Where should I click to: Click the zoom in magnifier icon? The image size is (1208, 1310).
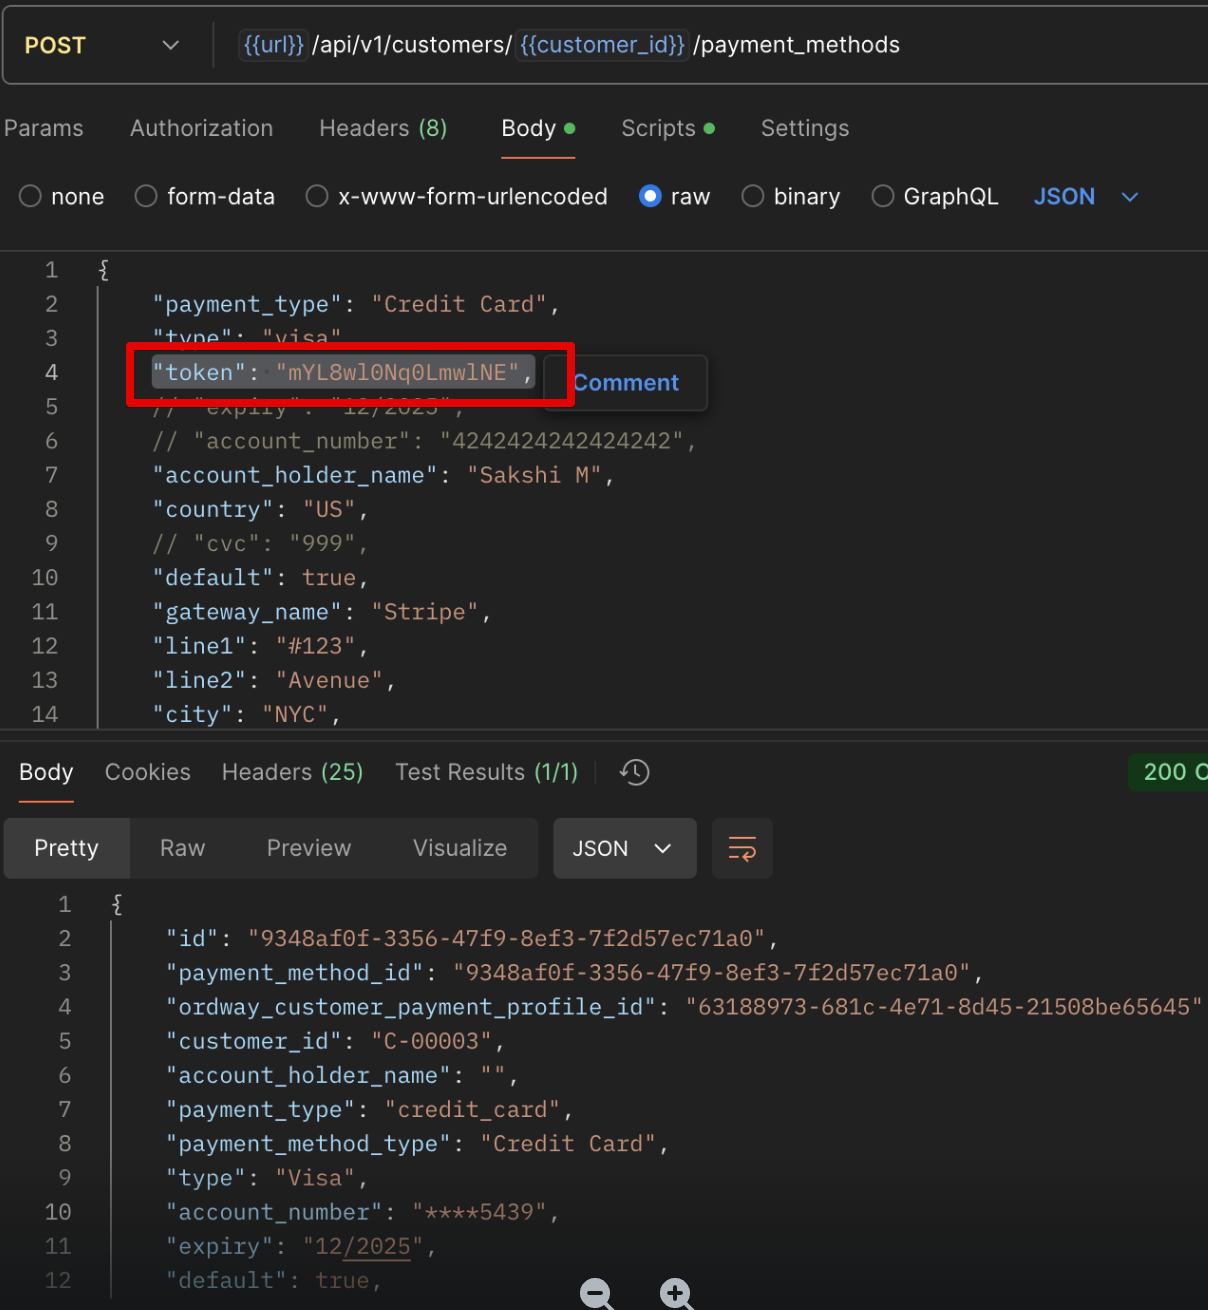tap(677, 1294)
